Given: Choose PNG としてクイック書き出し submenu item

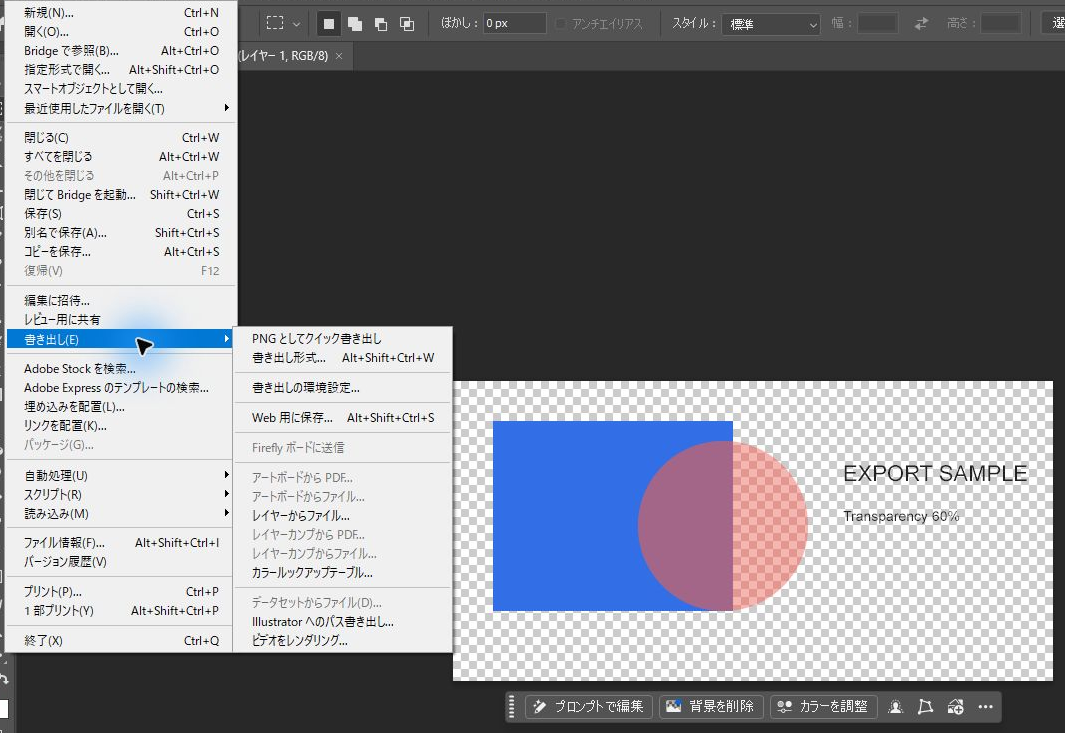Looking at the screenshot, I should [x=342, y=338].
